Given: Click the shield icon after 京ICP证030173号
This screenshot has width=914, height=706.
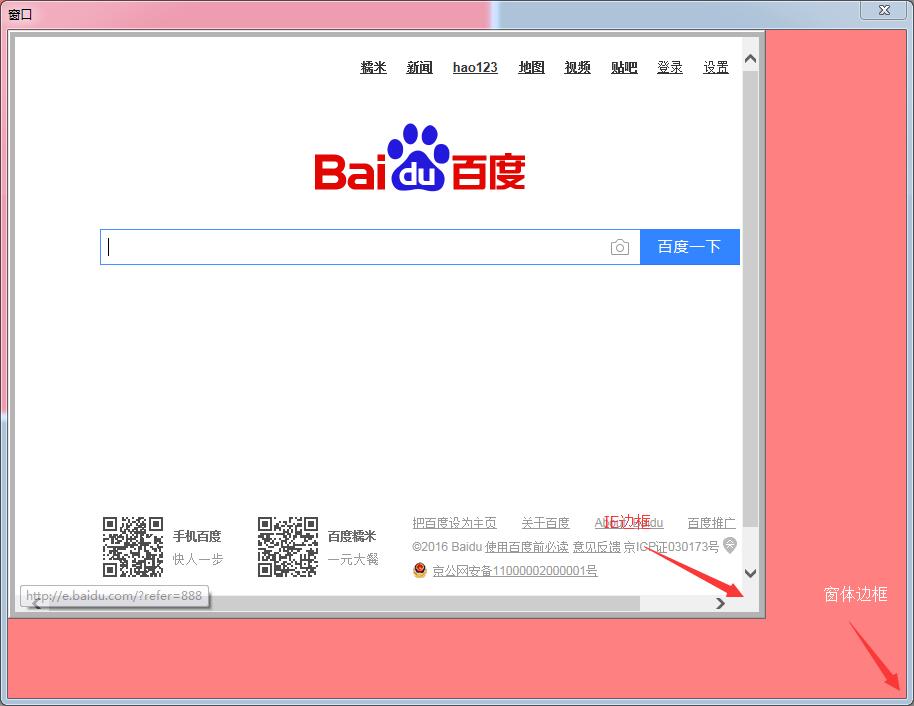Looking at the screenshot, I should tap(730, 546).
